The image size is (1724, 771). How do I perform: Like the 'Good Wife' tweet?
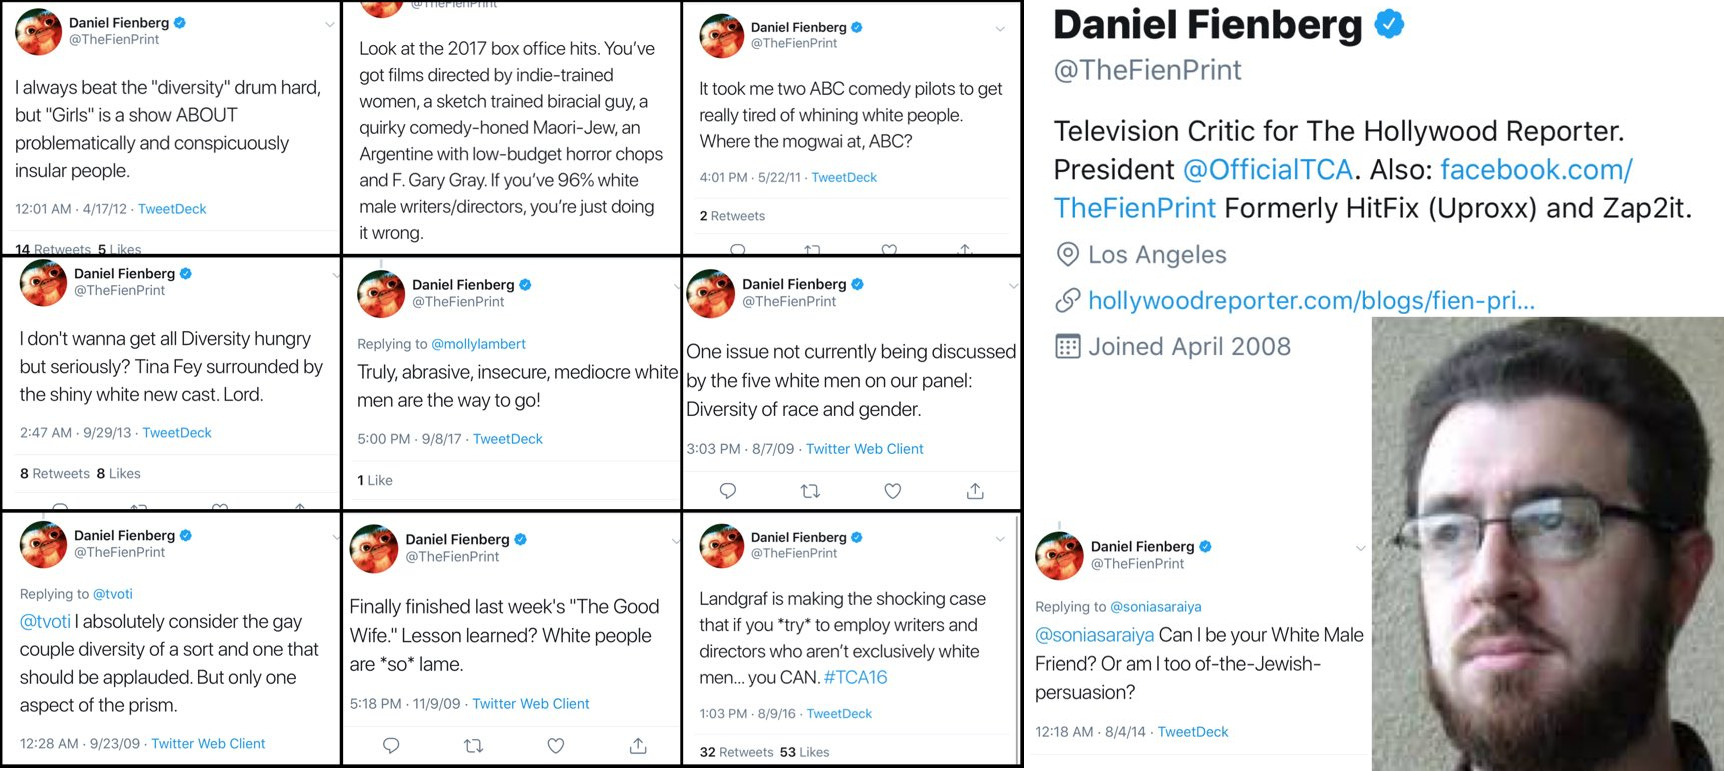pos(556,745)
